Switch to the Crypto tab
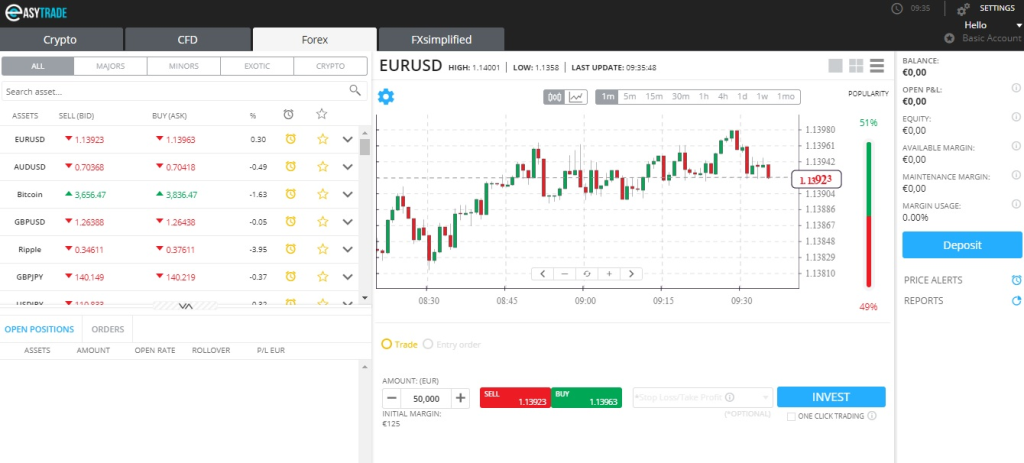Screen dimensions: 1024x463 click(60, 40)
